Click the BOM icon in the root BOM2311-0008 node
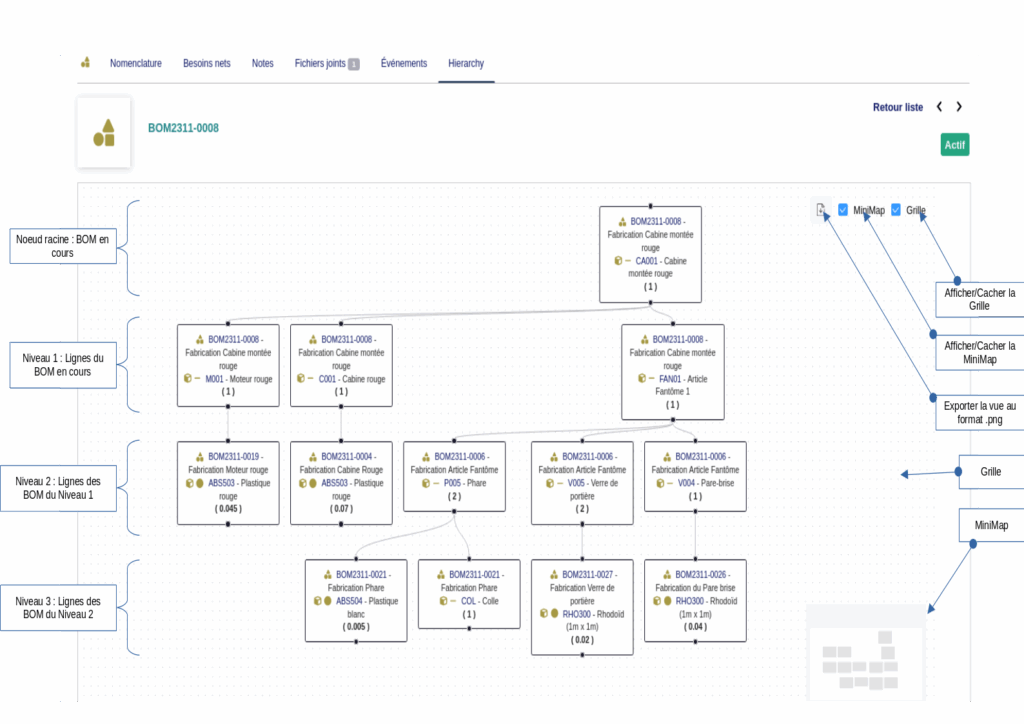The width and height of the screenshot is (1024, 724). pos(622,221)
